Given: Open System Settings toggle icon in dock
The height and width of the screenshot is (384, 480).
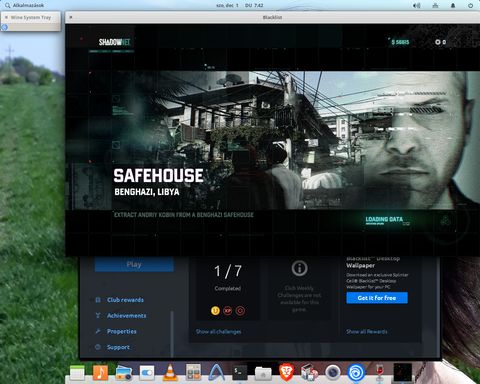Looking at the screenshot, I should (147, 373).
